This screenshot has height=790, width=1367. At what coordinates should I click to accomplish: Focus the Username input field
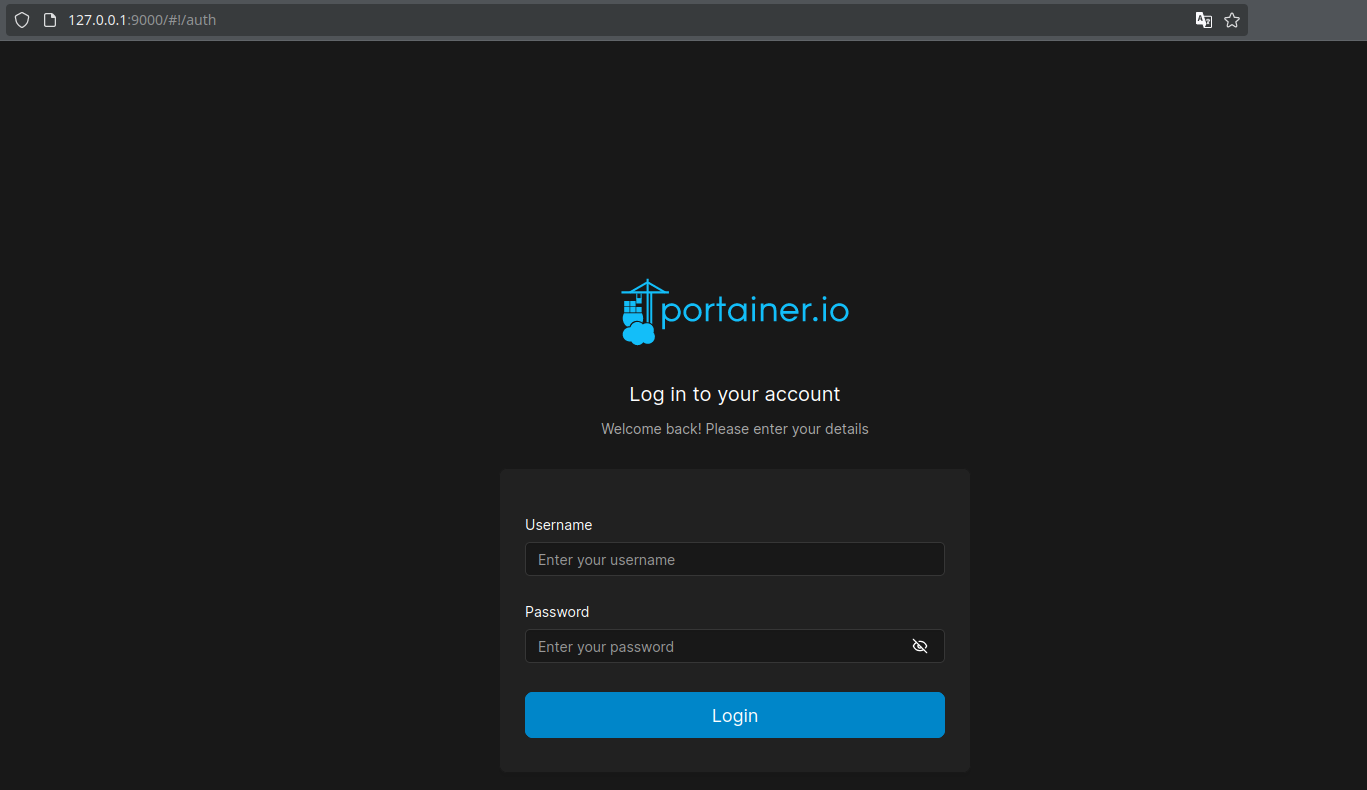coord(734,559)
